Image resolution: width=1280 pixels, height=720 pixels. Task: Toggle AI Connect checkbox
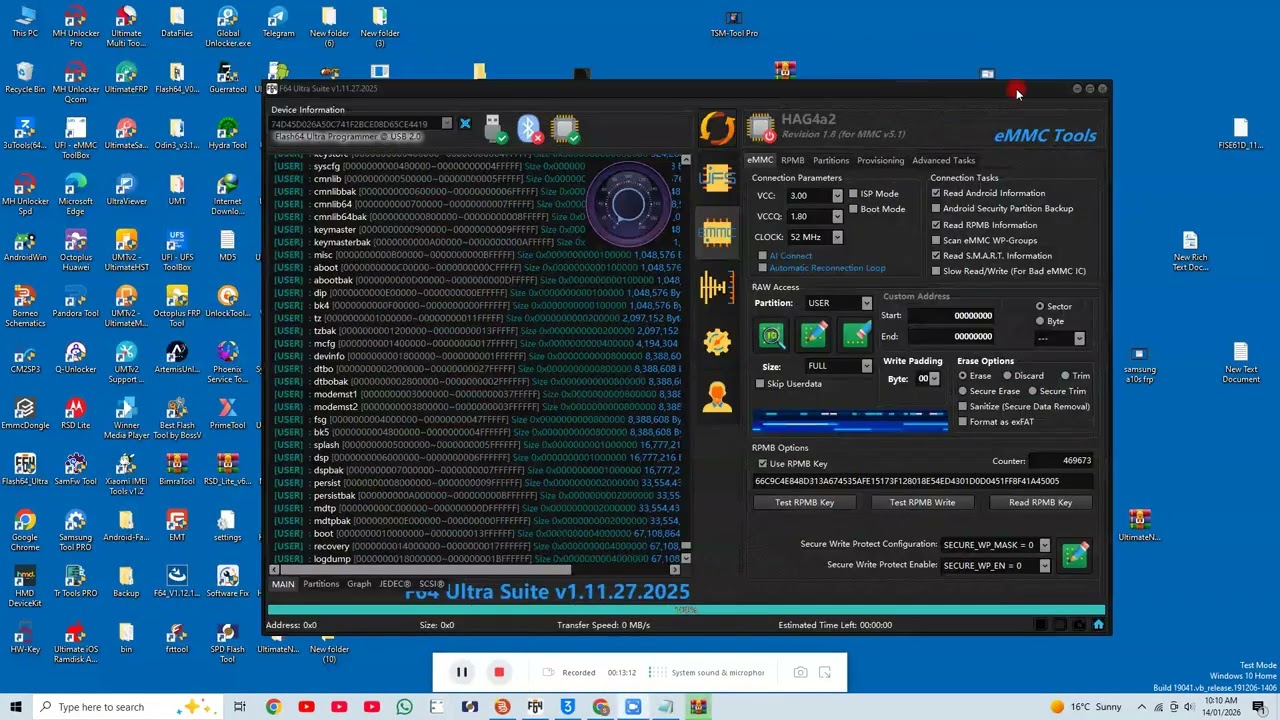pyautogui.click(x=763, y=256)
